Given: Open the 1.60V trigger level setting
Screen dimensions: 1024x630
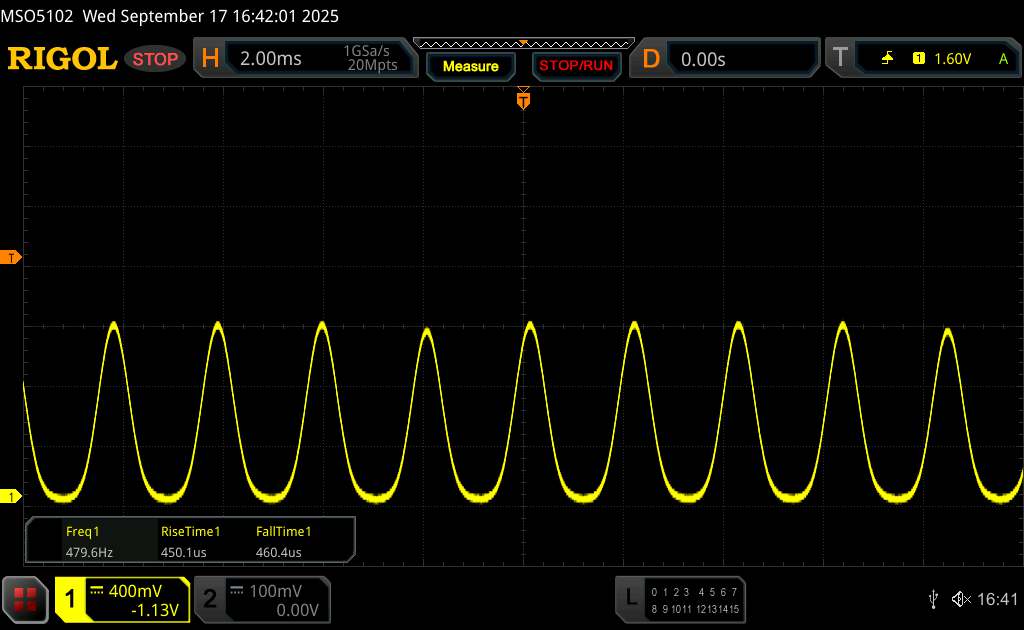Looking at the screenshot, I should point(952,59).
